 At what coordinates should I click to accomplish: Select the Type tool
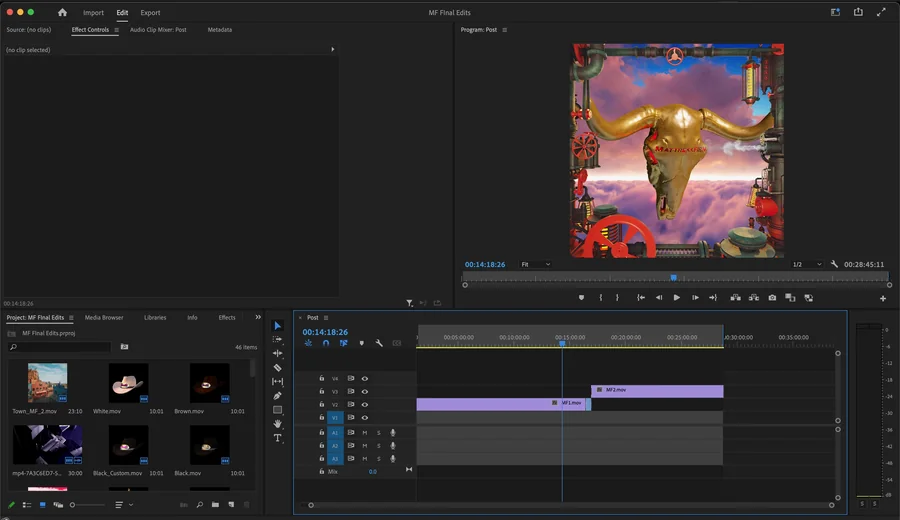click(x=277, y=438)
